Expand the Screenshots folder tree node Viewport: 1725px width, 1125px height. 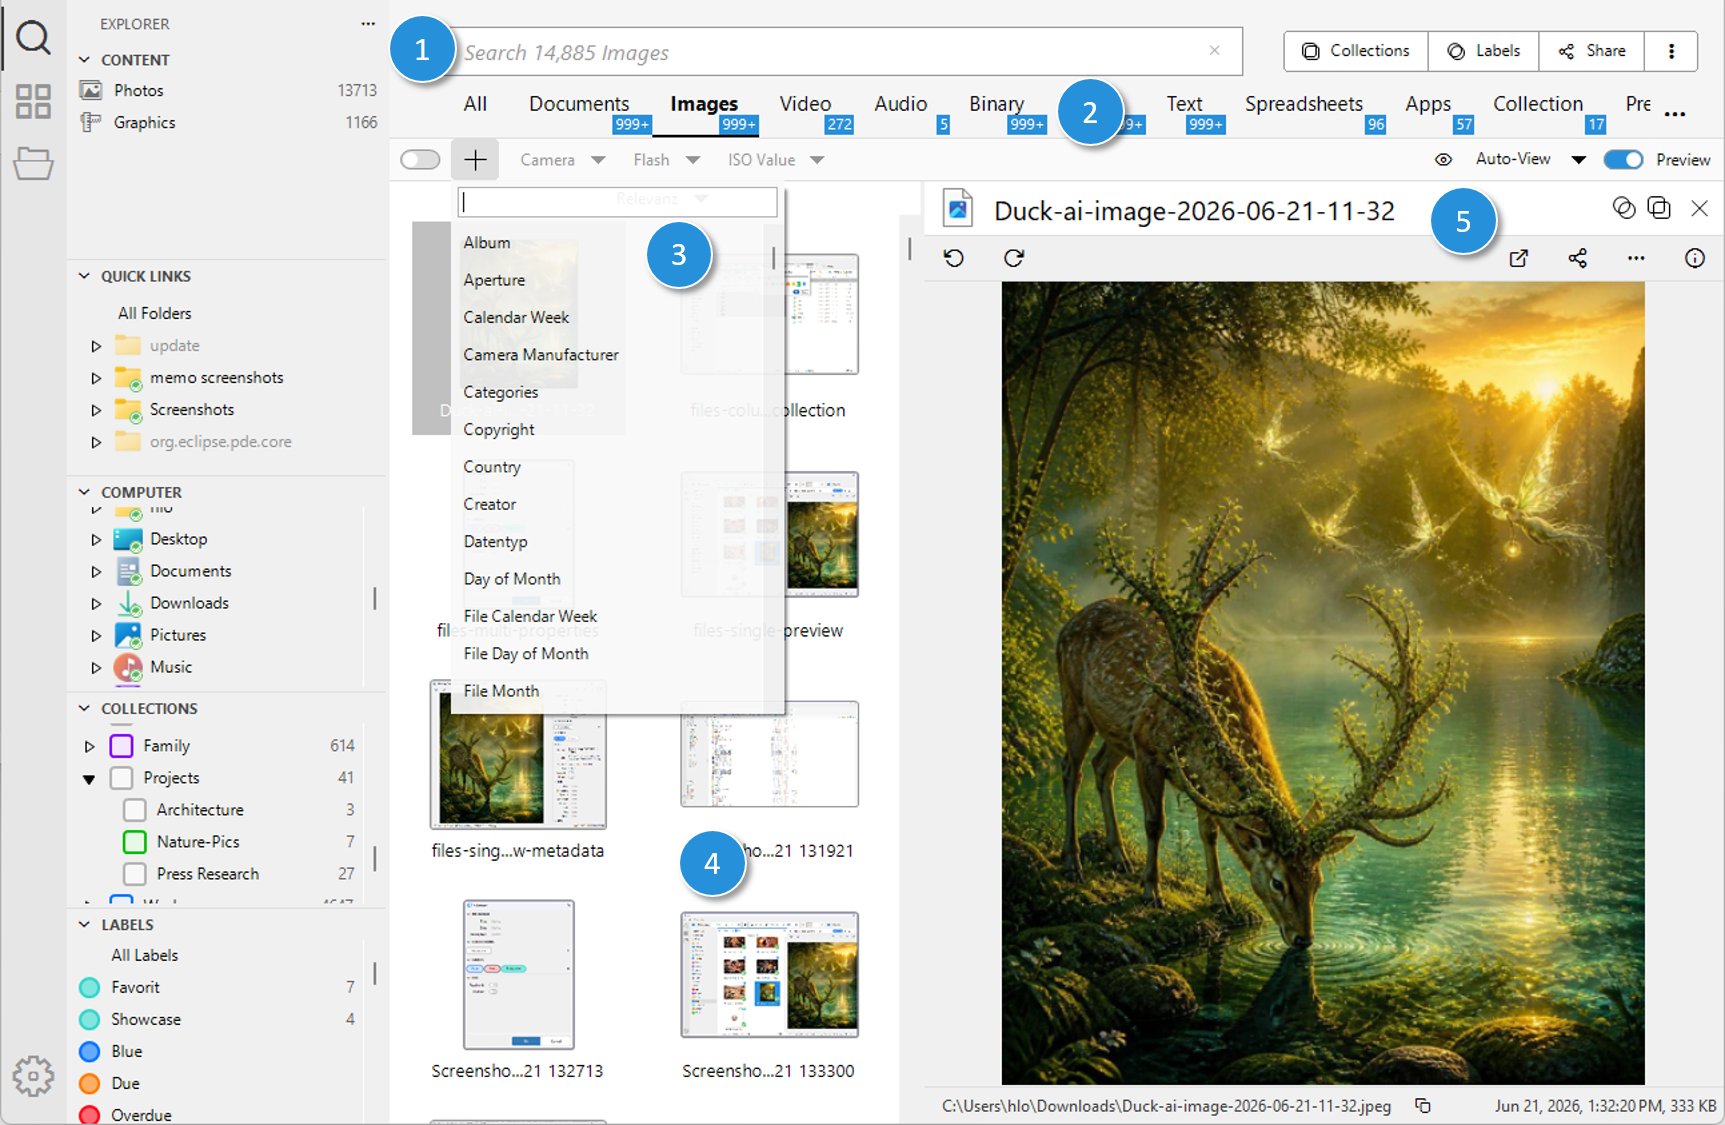pos(96,410)
